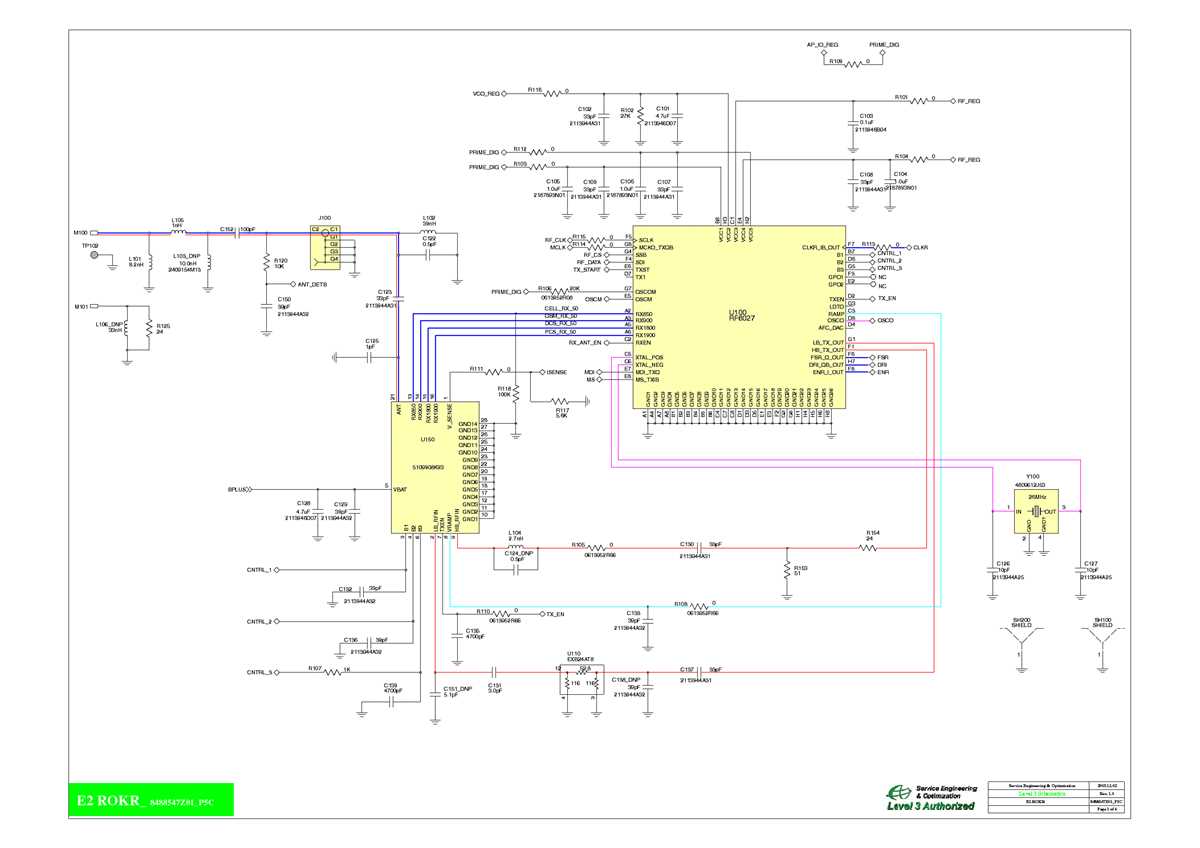Viewport: 1200px width, 848px height.
Task: Click the OSCO net label
Action: [x=885, y=320]
